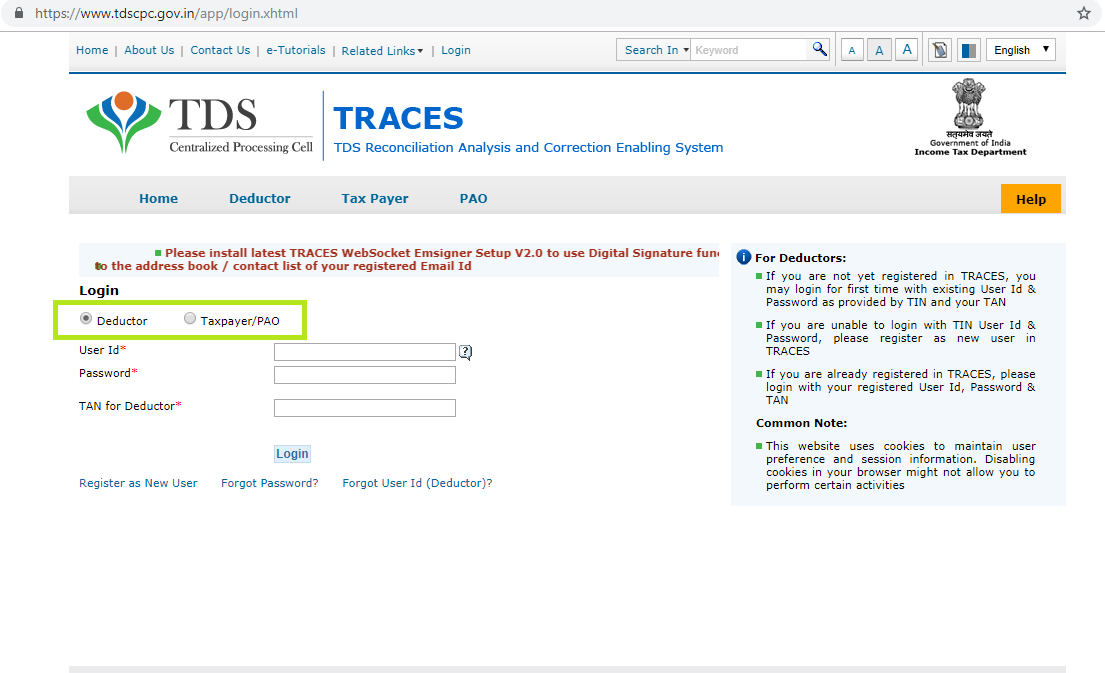Click Forgot User Id (Deductor)? link

point(417,483)
